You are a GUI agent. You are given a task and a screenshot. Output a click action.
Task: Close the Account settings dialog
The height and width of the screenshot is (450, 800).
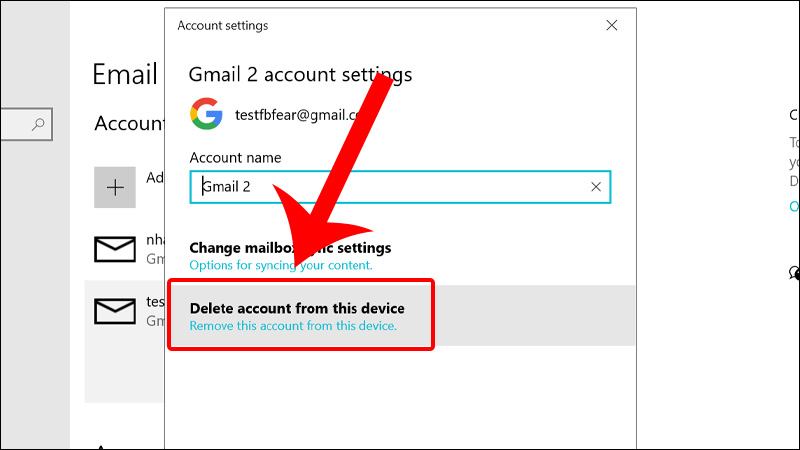click(x=611, y=26)
